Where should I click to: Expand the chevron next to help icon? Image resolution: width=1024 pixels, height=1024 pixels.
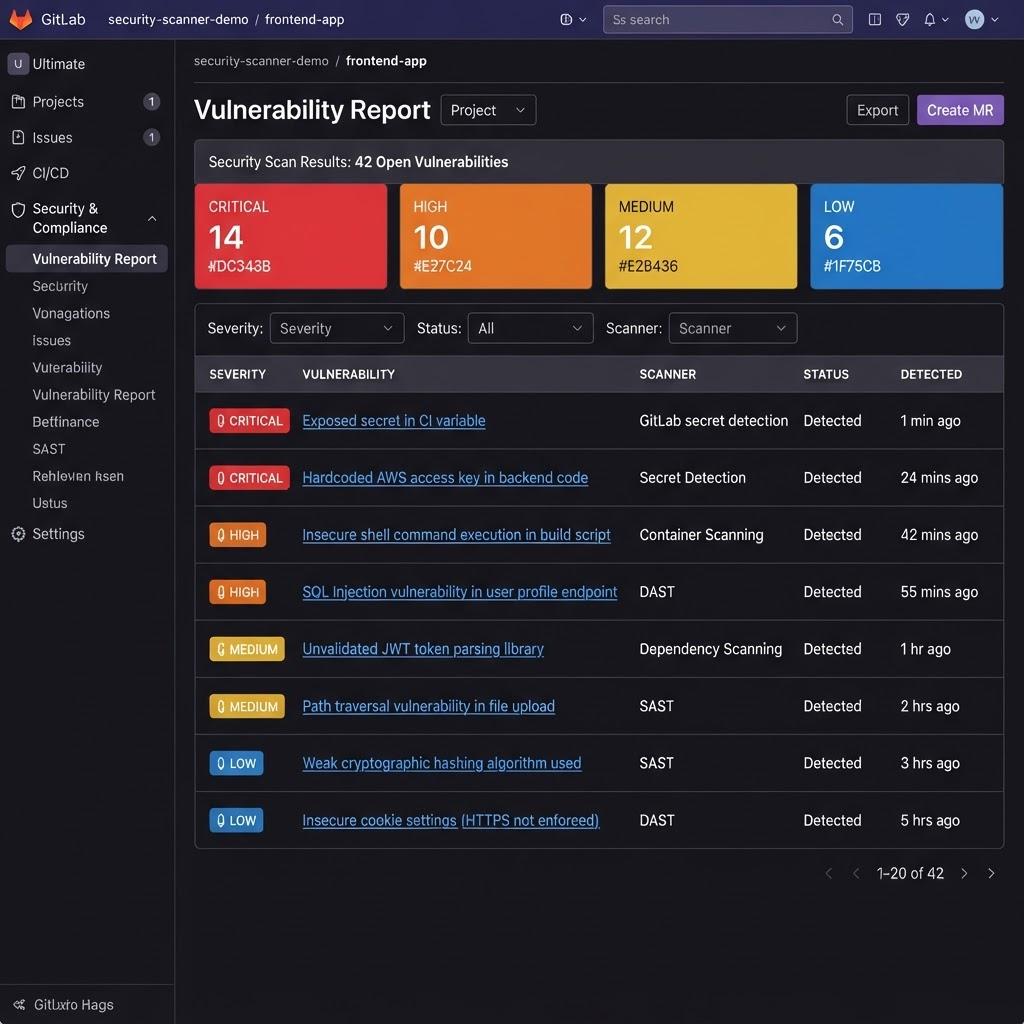(583, 20)
